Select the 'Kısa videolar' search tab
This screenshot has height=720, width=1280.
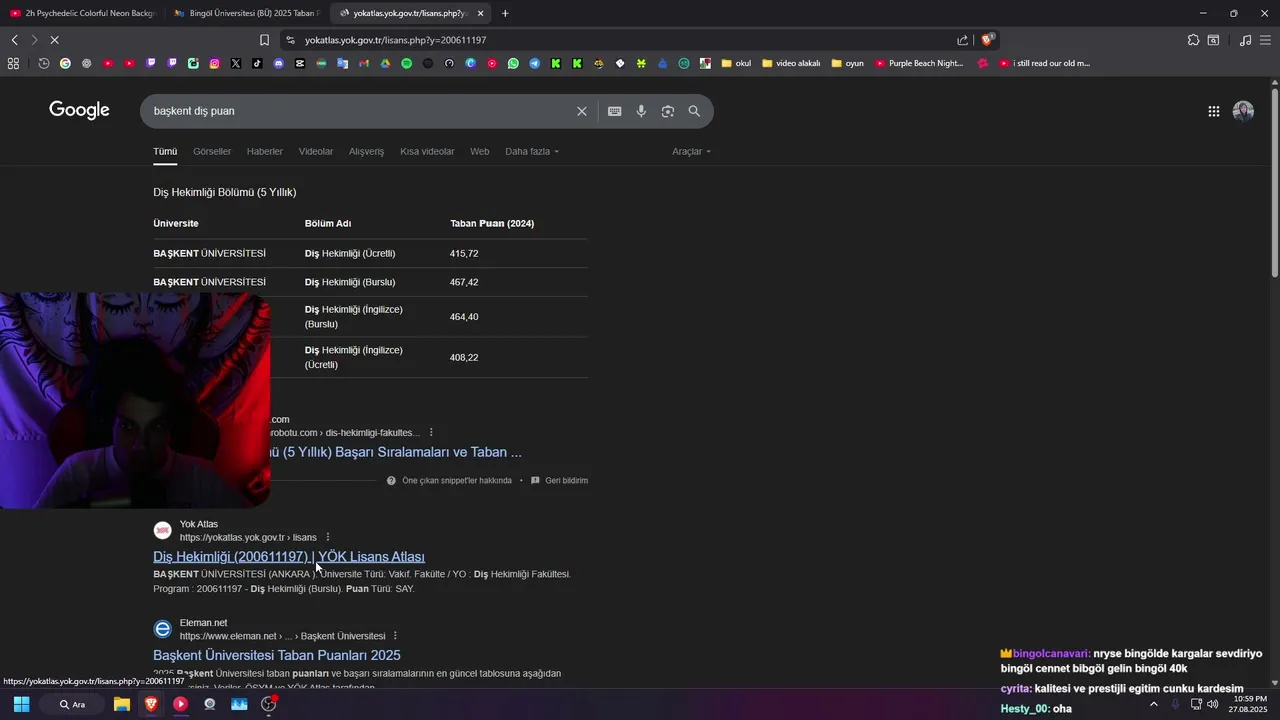coord(427,151)
